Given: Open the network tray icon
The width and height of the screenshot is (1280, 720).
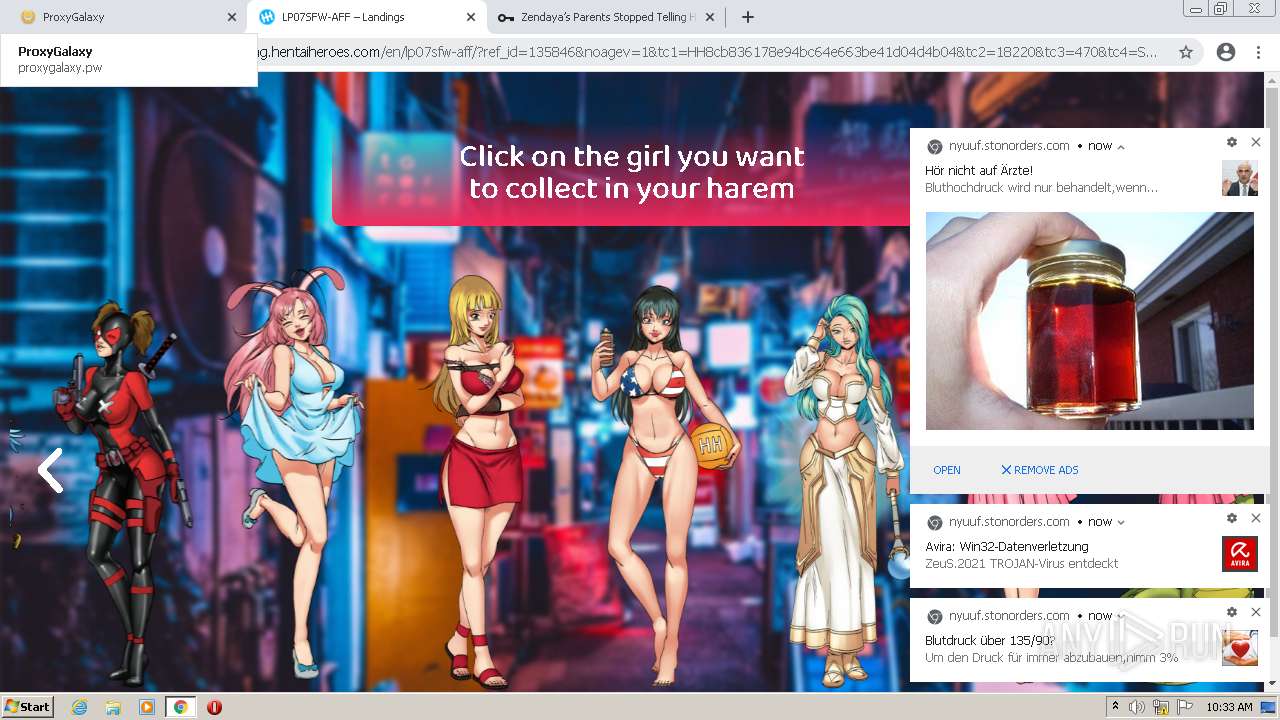Looking at the screenshot, I should coord(1161,707).
